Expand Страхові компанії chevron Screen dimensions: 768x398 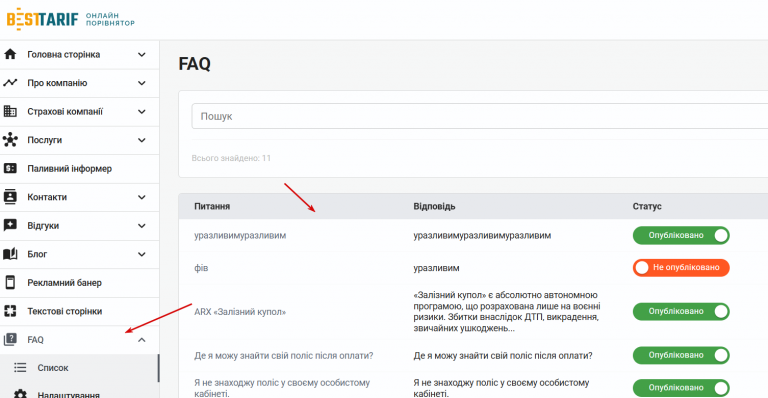click(x=142, y=112)
